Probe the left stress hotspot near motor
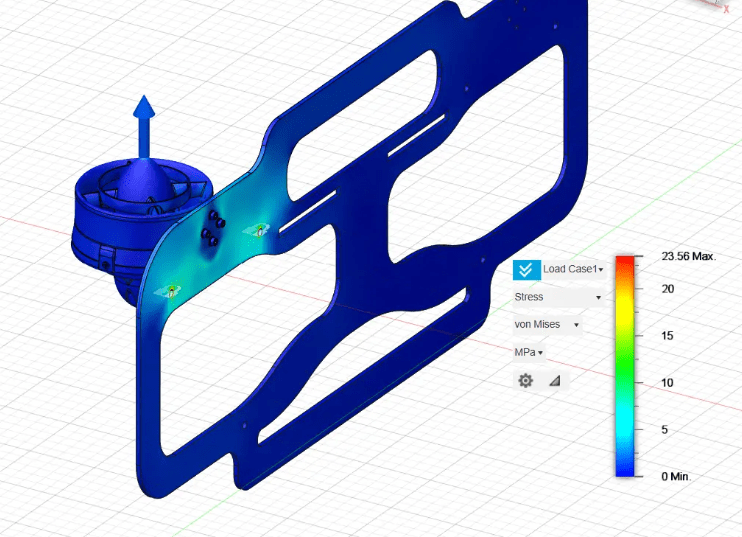Viewport: 742px width, 537px height. 172,290
